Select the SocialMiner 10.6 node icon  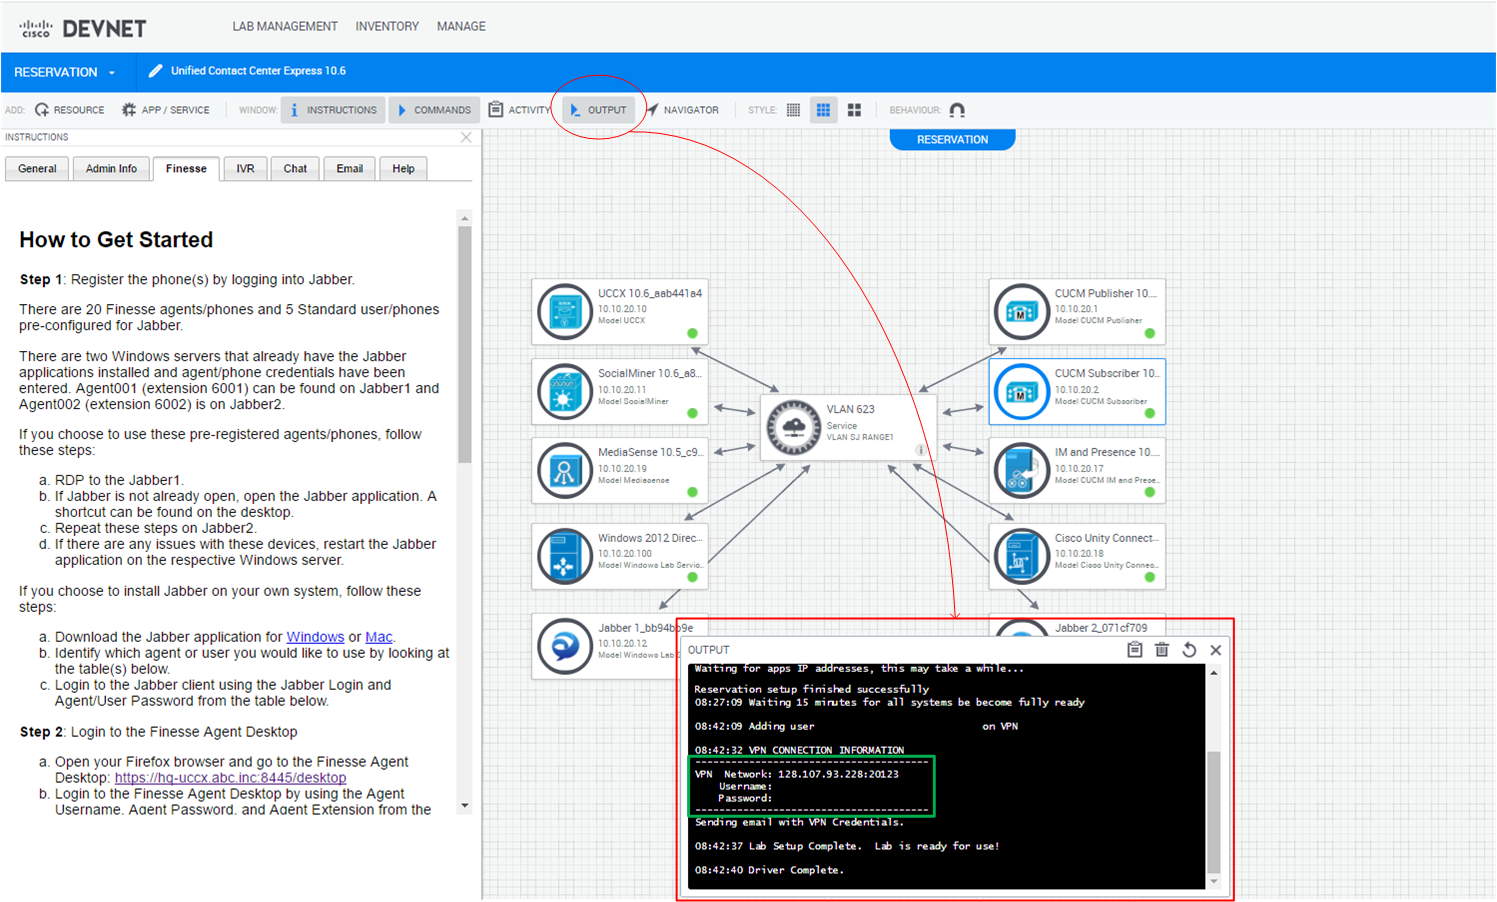point(565,391)
